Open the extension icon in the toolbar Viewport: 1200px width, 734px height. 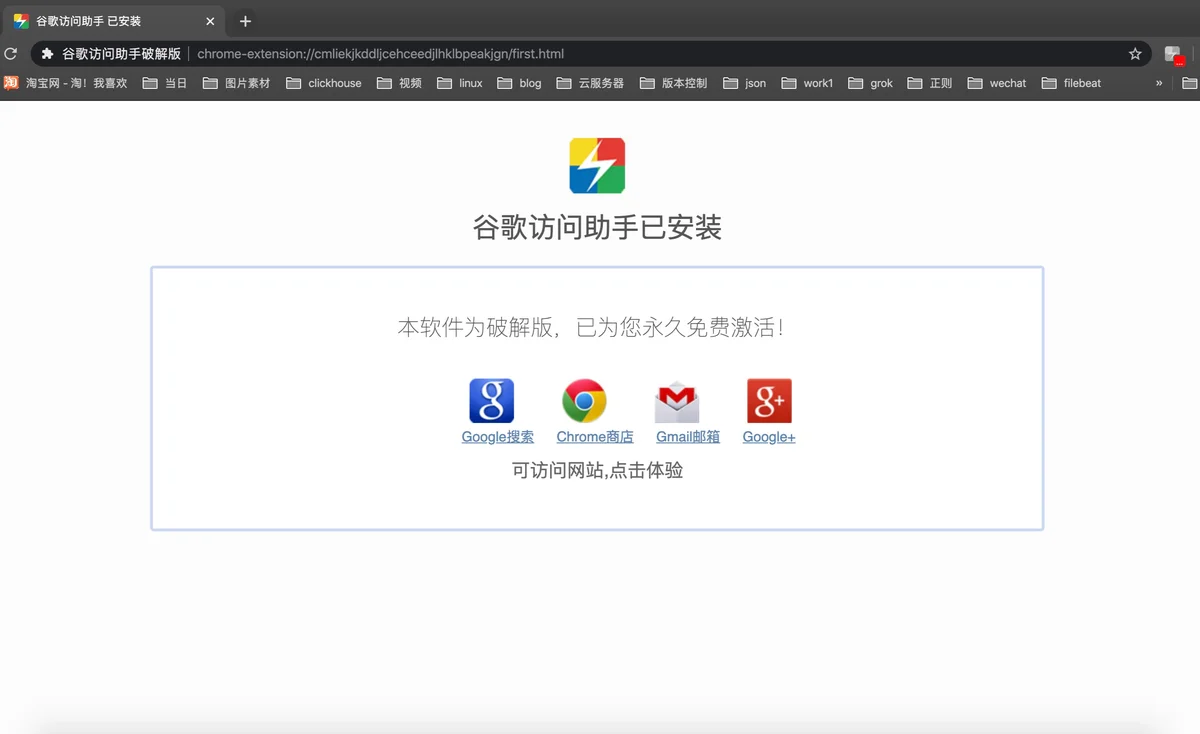click(x=1173, y=54)
